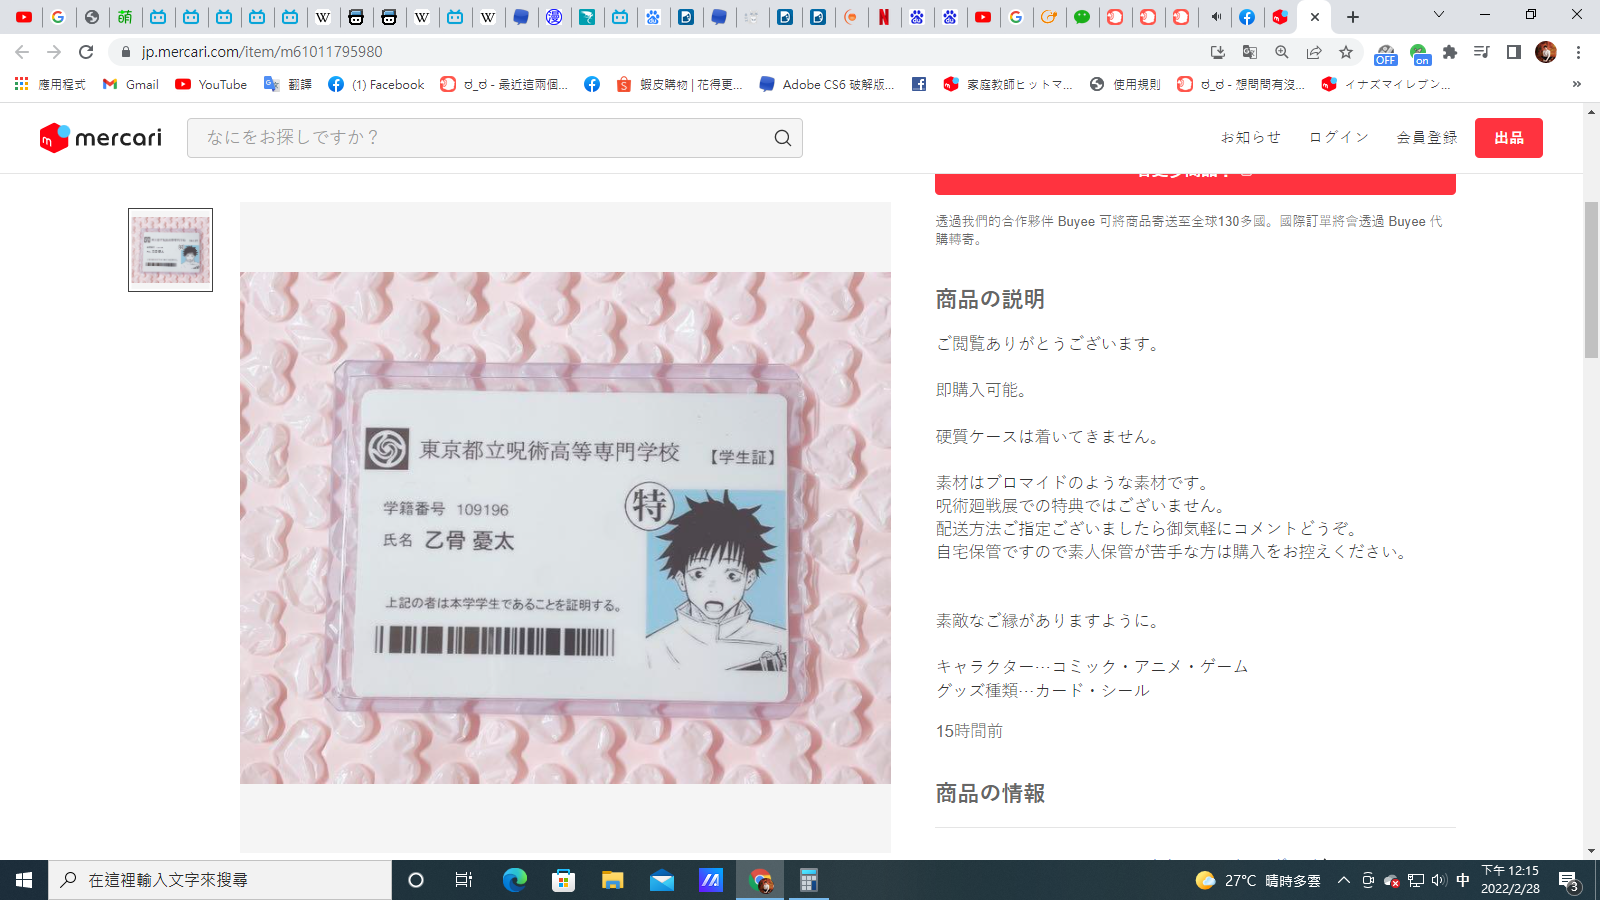This screenshot has width=1600, height=900.
Task: Expand the bookmarks overflow chevron
Action: click(x=1577, y=85)
